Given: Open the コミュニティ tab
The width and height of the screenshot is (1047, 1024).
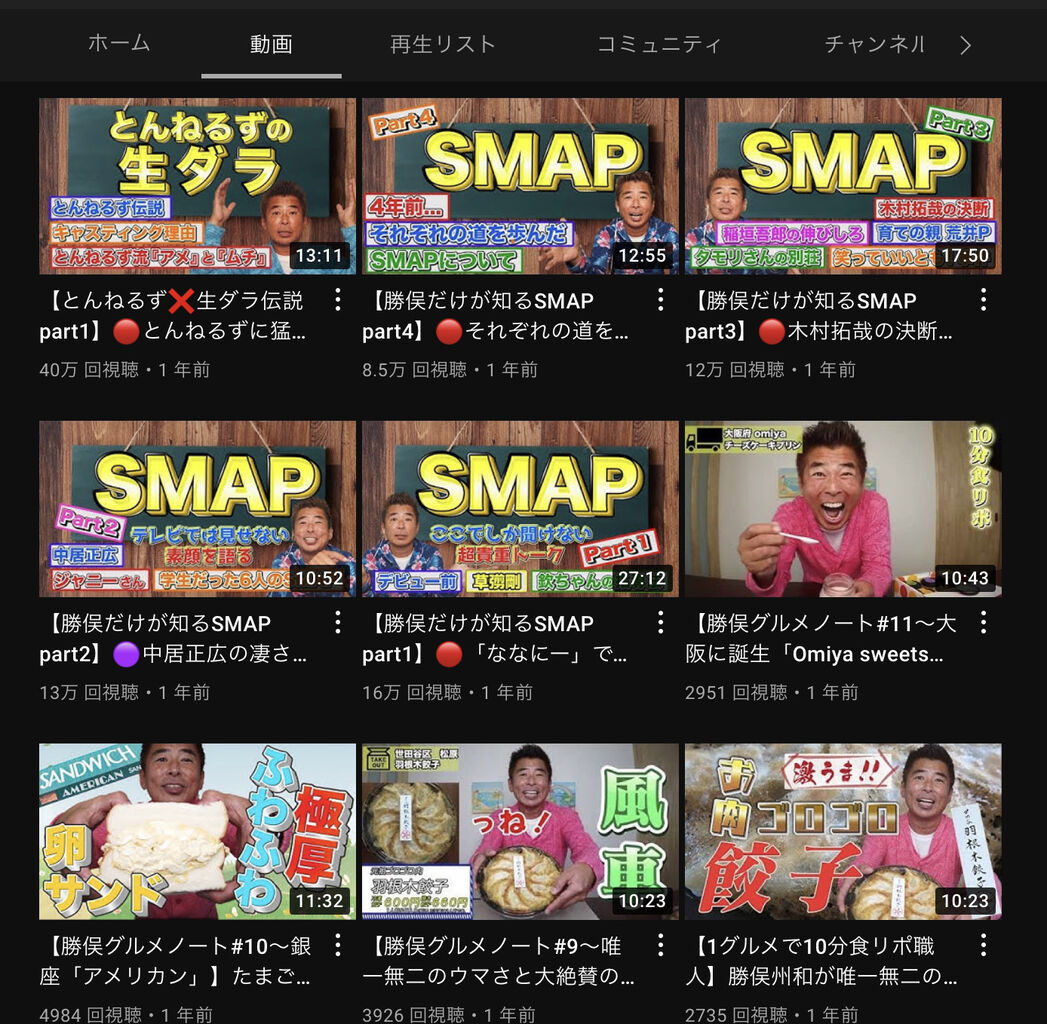Looking at the screenshot, I should coord(659,44).
